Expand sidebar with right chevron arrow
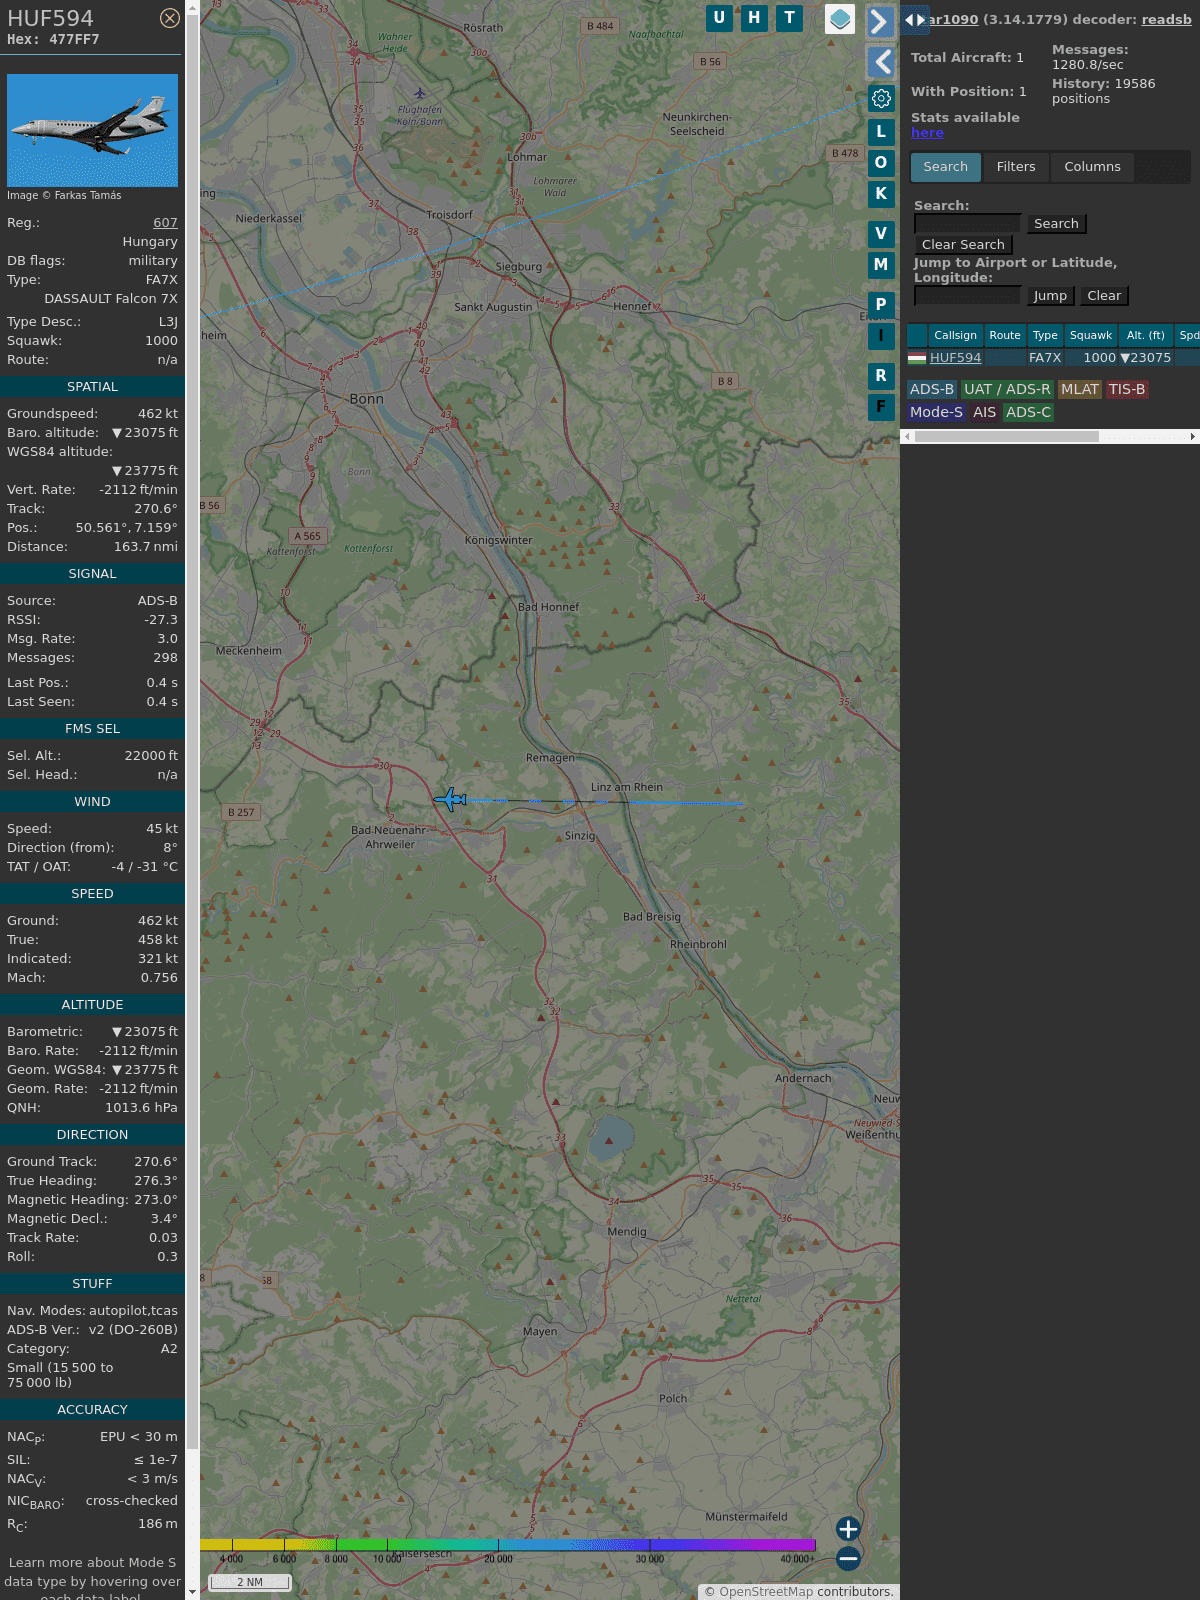Viewport: 1200px width, 1600px height. (880, 21)
